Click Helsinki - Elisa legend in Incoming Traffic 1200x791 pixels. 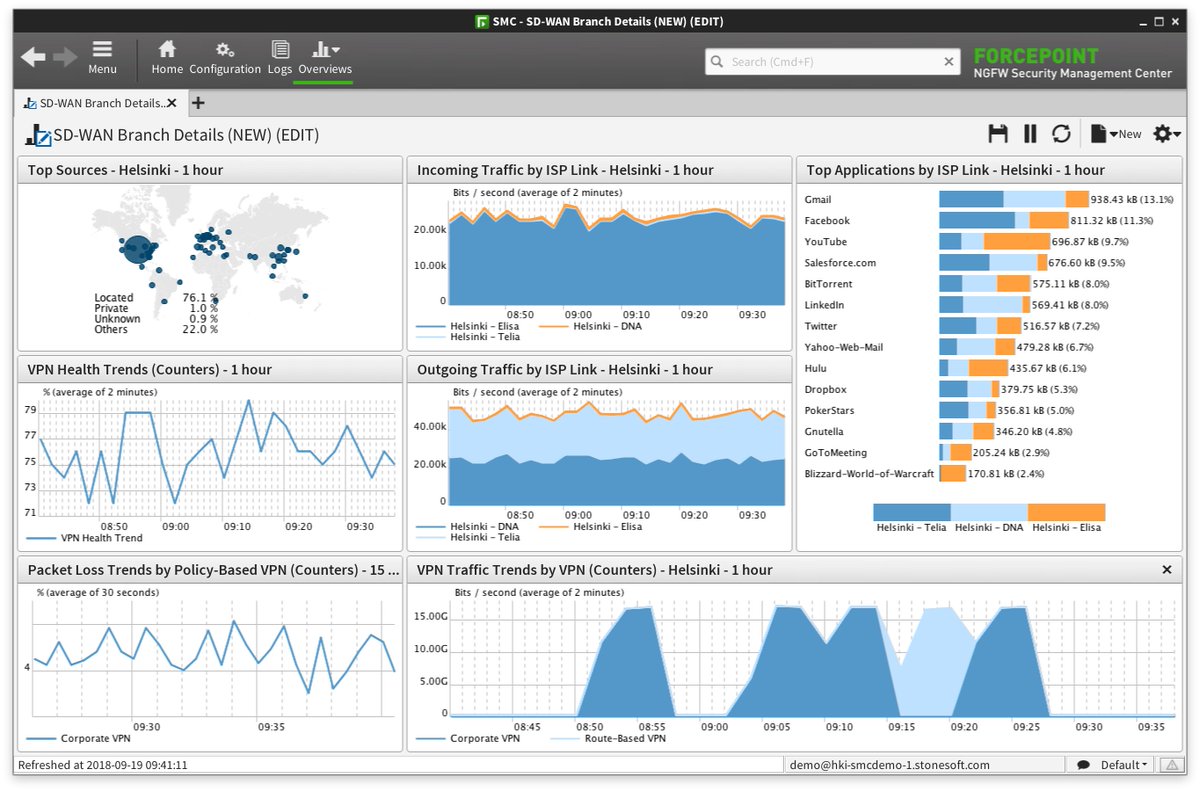(469, 326)
